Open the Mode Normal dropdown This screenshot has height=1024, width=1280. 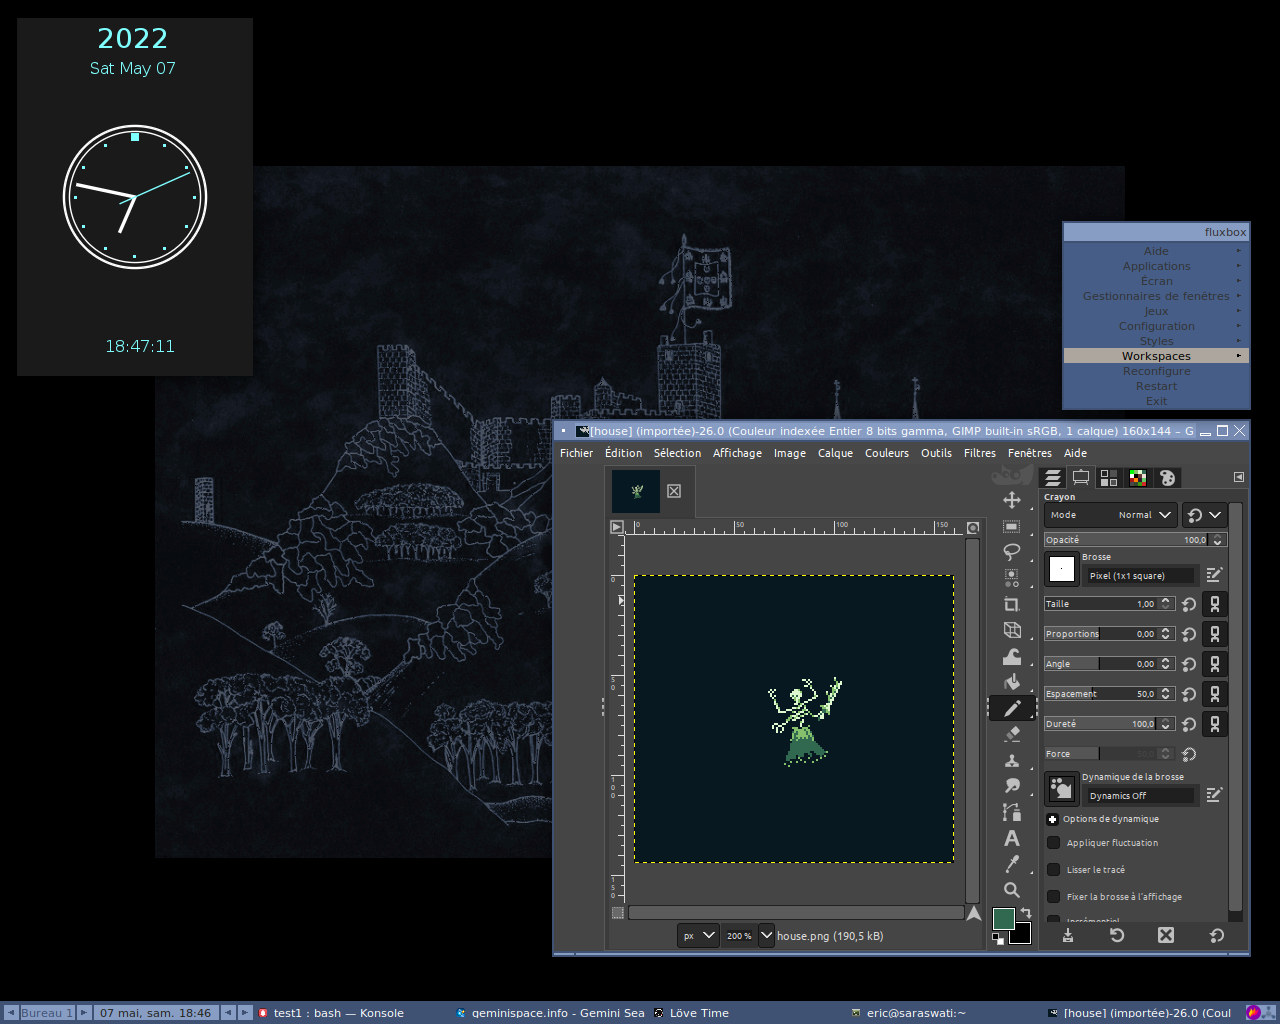1110,515
